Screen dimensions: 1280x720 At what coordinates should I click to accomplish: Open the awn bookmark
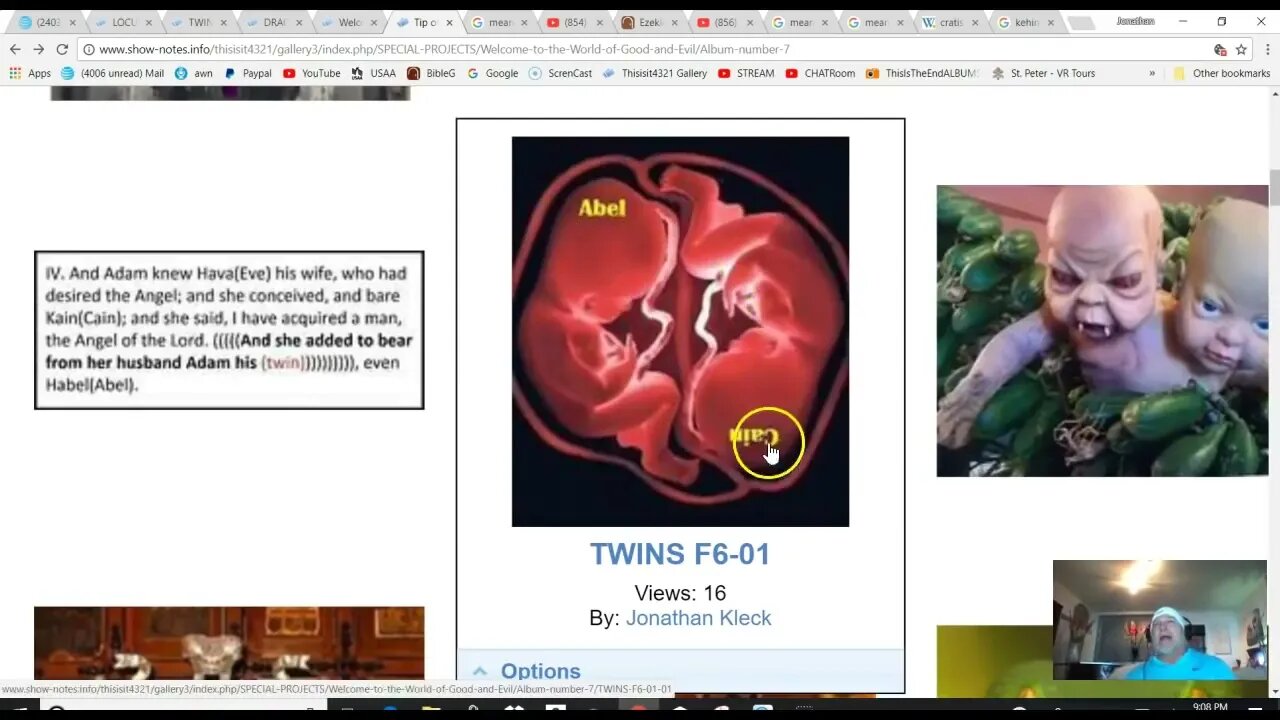pyautogui.click(x=194, y=73)
